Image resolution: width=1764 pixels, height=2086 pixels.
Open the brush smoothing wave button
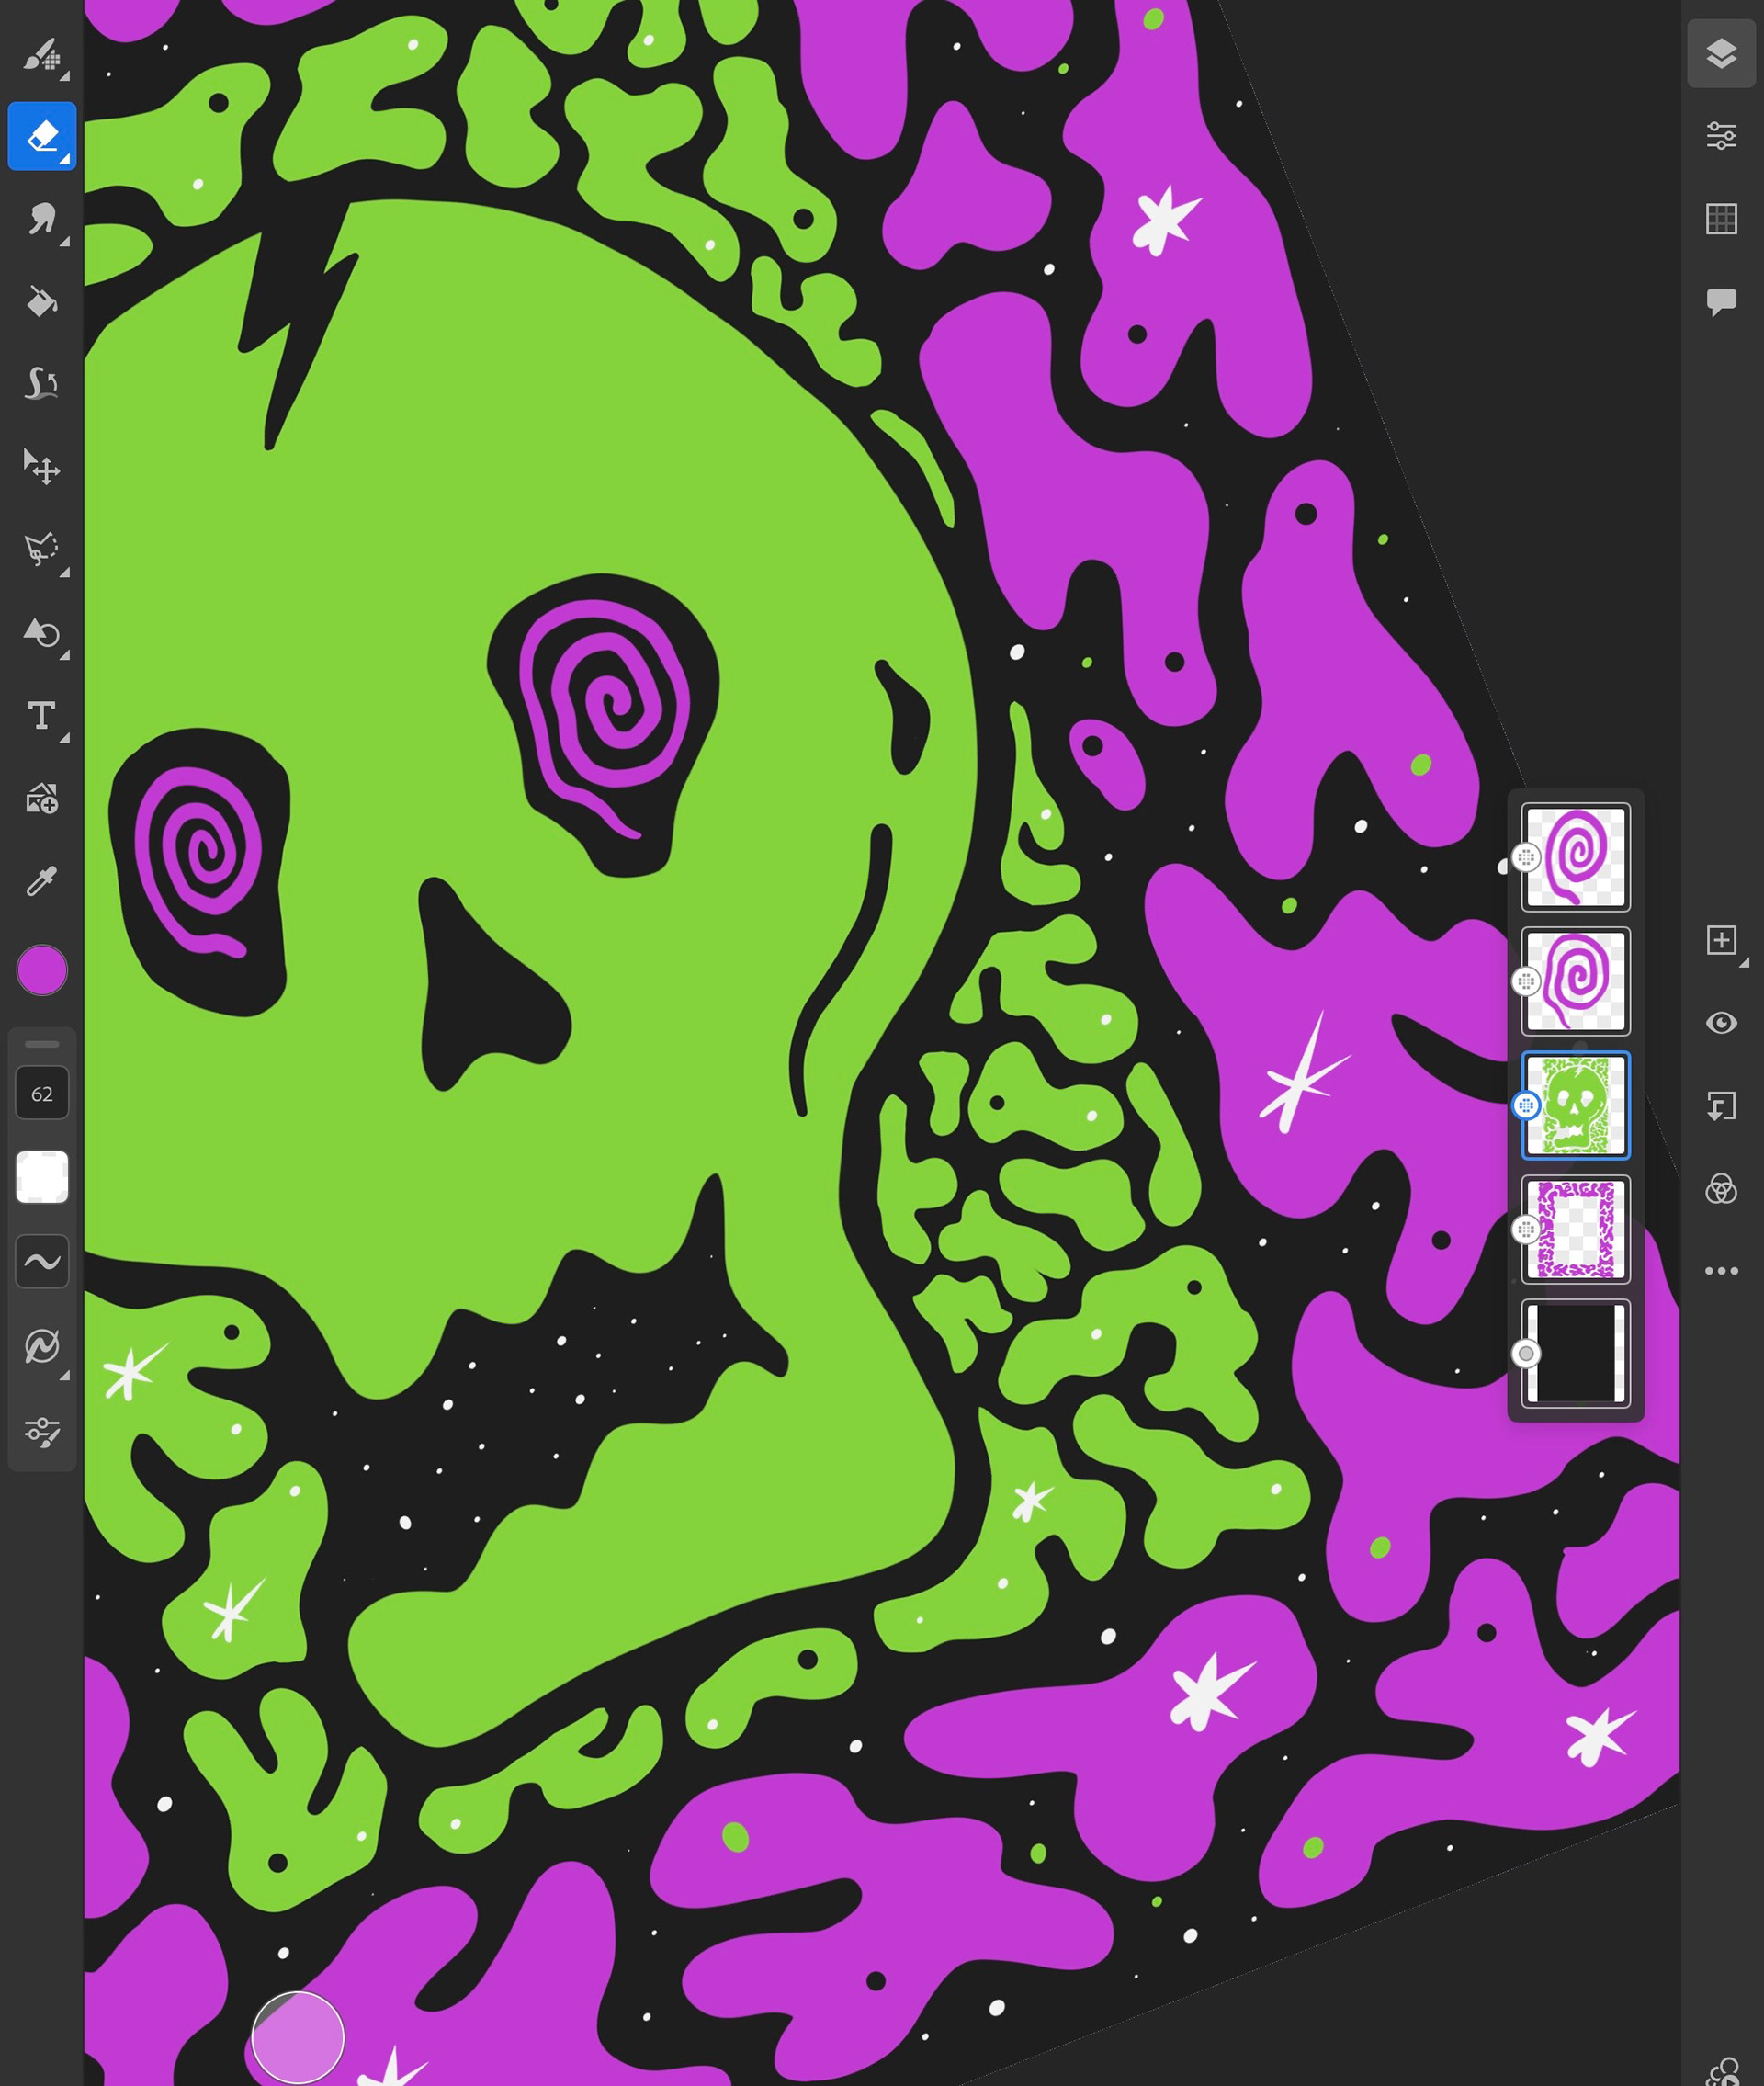(x=42, y=1261)
